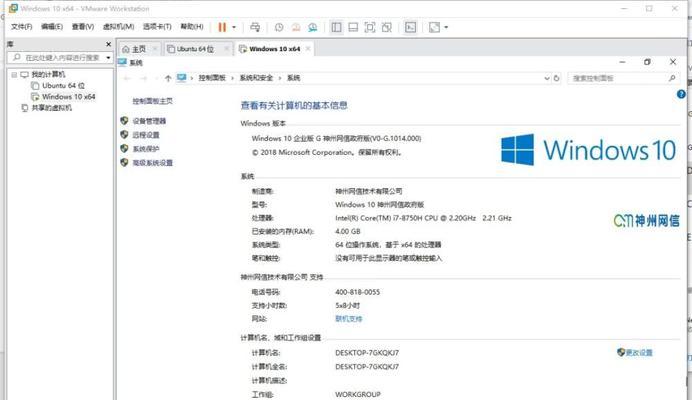Open the snapshot manager
The width and height of the screenshot is (692, 400).
(312, 27)
